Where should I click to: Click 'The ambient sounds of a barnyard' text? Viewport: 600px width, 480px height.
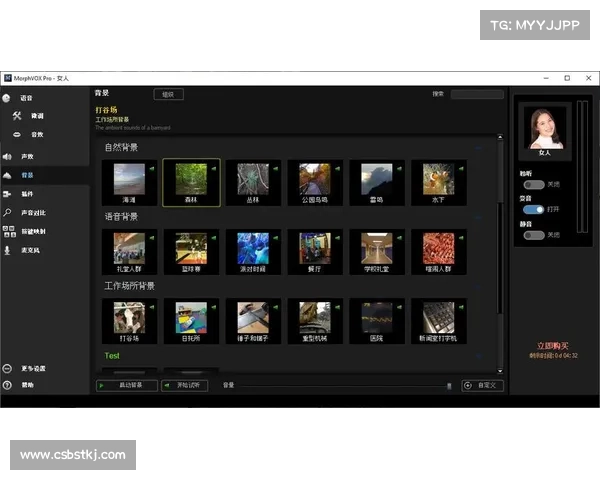[133, 127]
